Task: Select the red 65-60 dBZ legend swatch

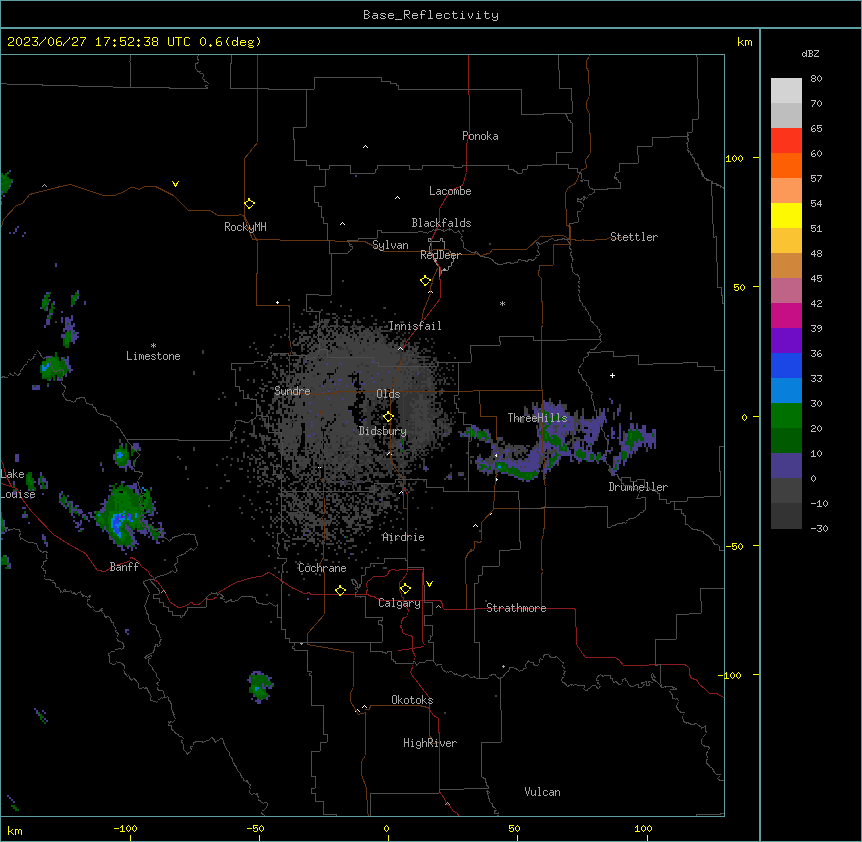Action: coord(786,140)
